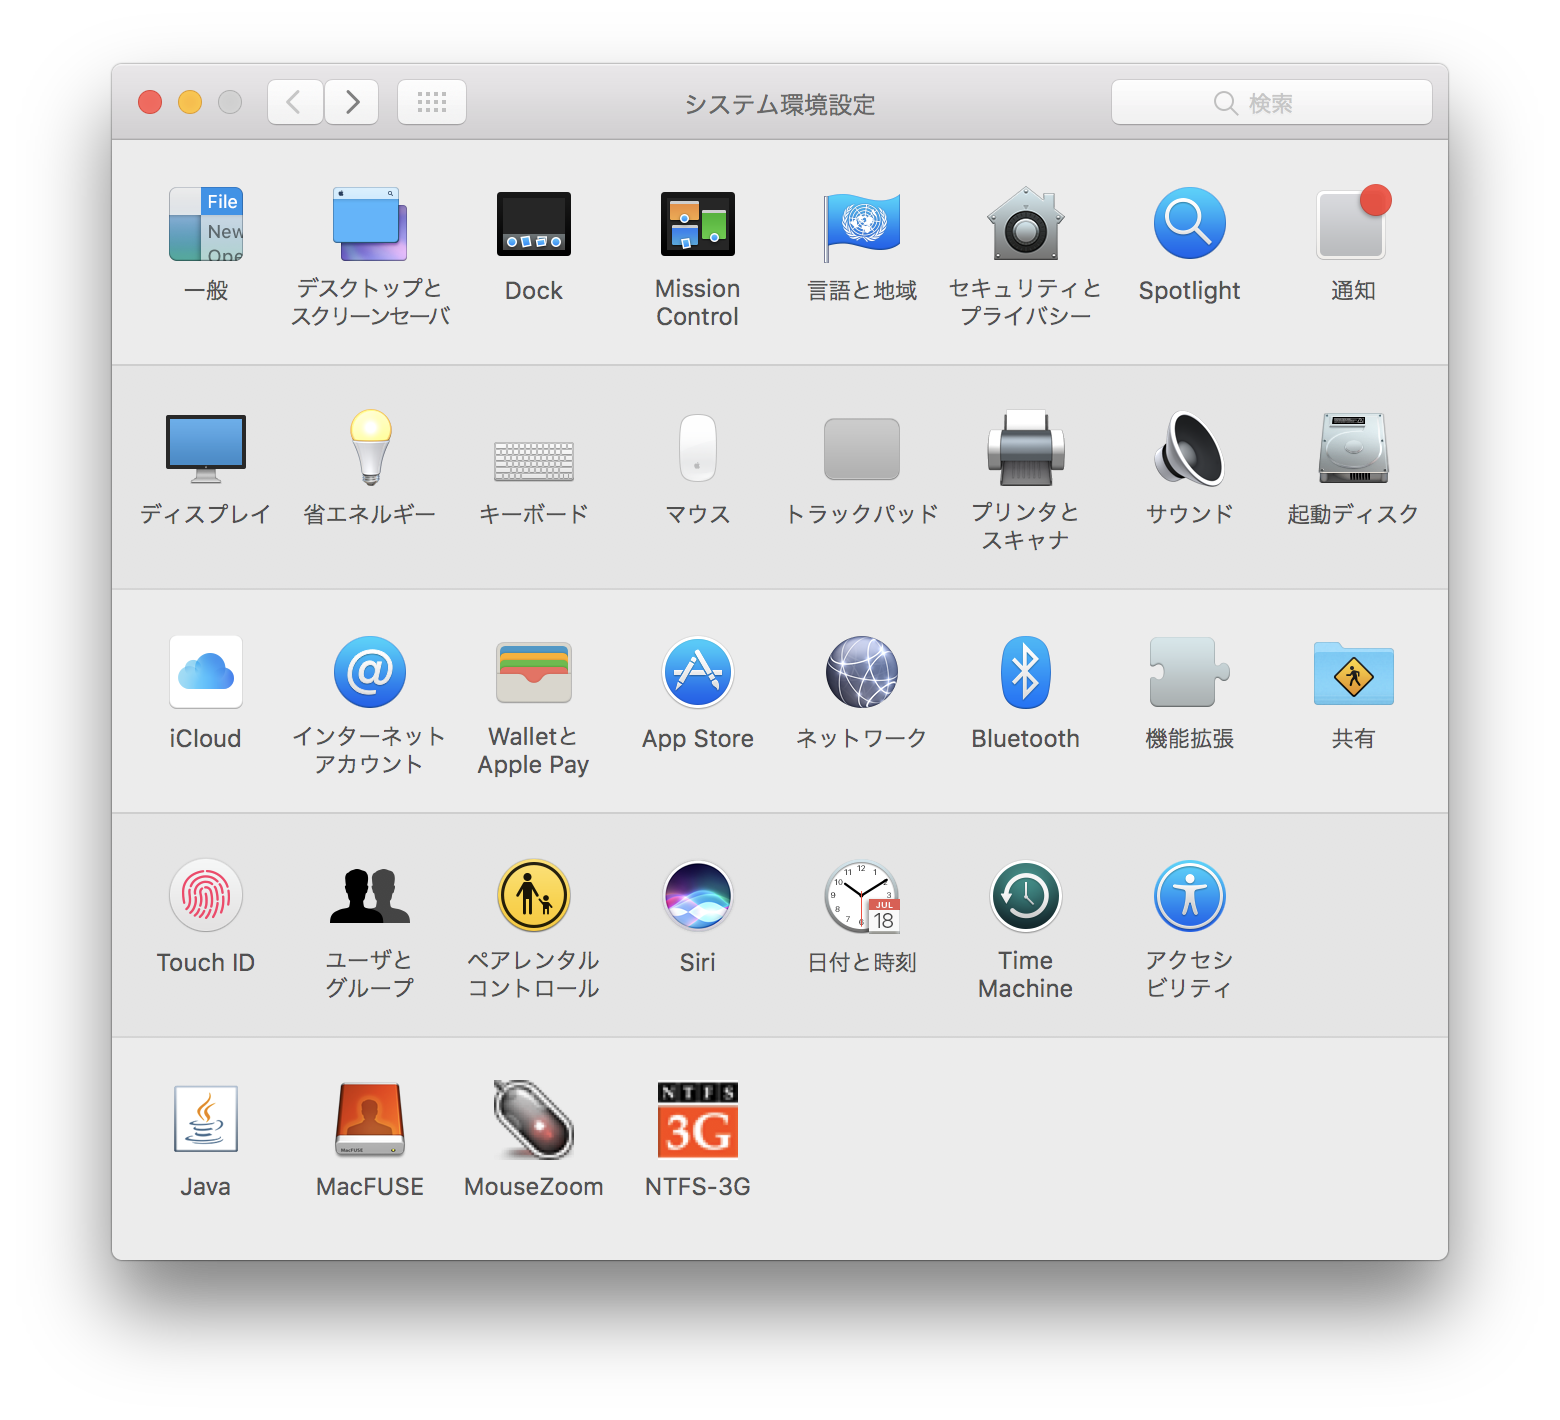
Task: Focus the 検索 search field
Action: [x=1272, y=102]
